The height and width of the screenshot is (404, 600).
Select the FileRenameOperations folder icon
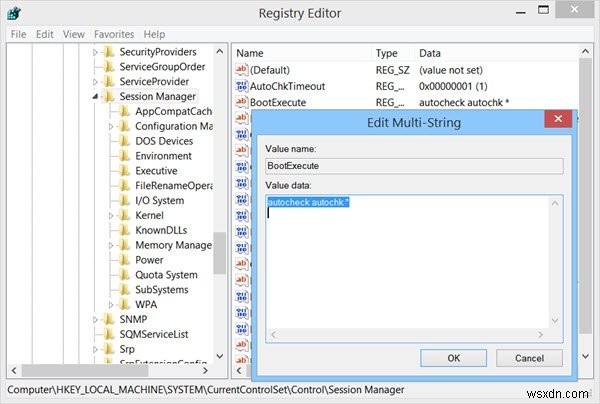pos(125,186)
